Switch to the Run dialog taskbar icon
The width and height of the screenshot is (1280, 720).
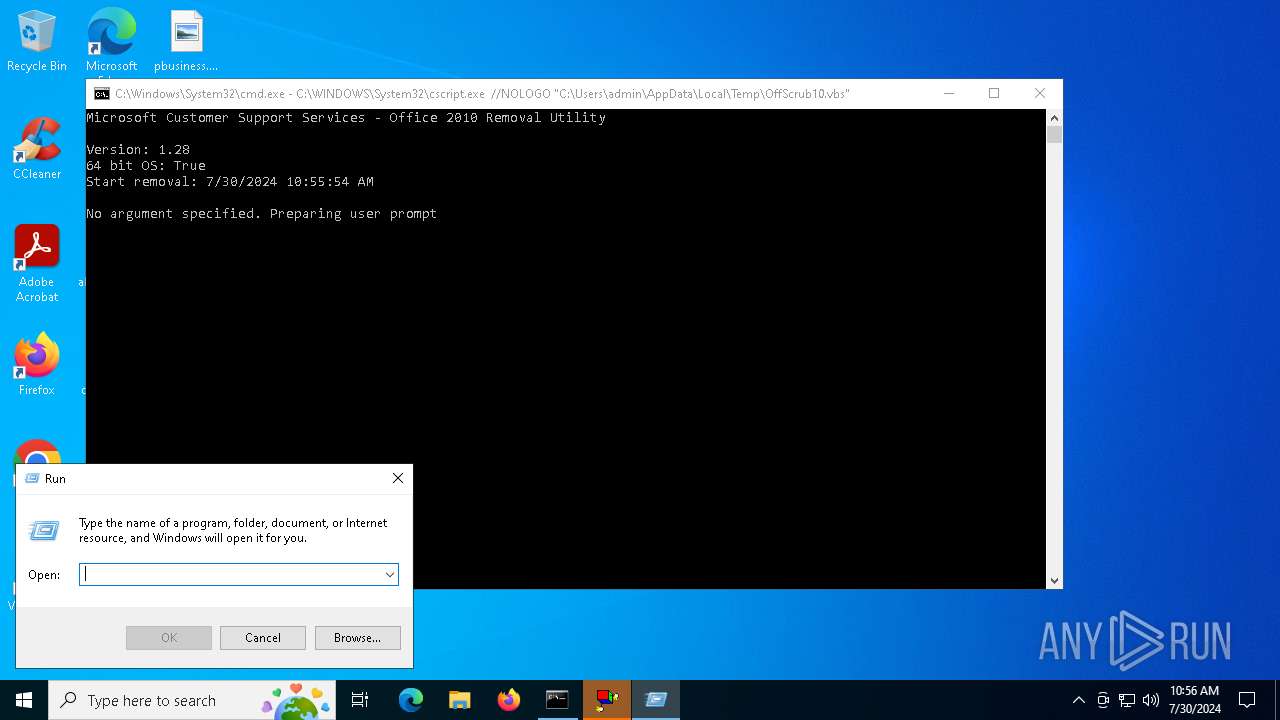click(x=656, y=700)
